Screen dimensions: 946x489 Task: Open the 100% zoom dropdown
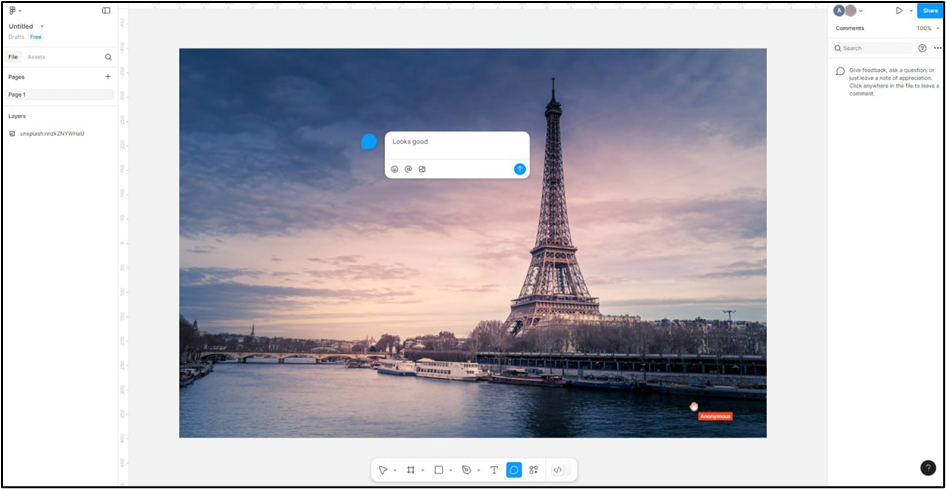click(928, 28)
